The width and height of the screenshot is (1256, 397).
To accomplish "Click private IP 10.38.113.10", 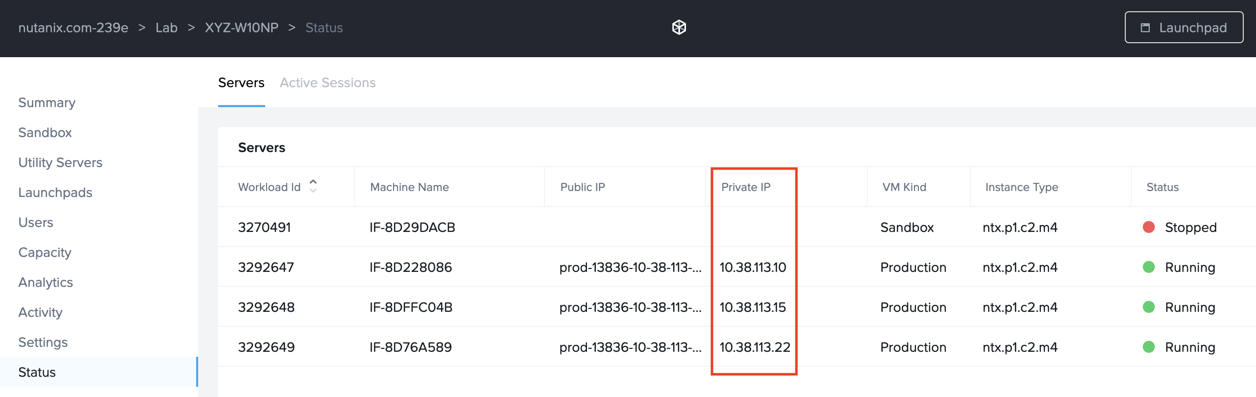I will click(x=753, y=267).
